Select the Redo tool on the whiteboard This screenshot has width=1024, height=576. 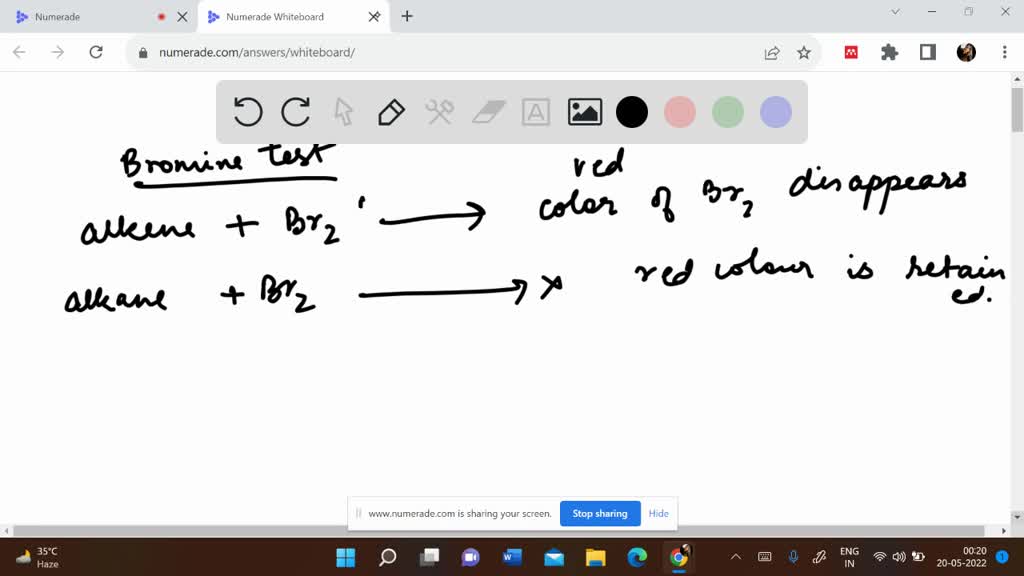(x=296, y=112)
